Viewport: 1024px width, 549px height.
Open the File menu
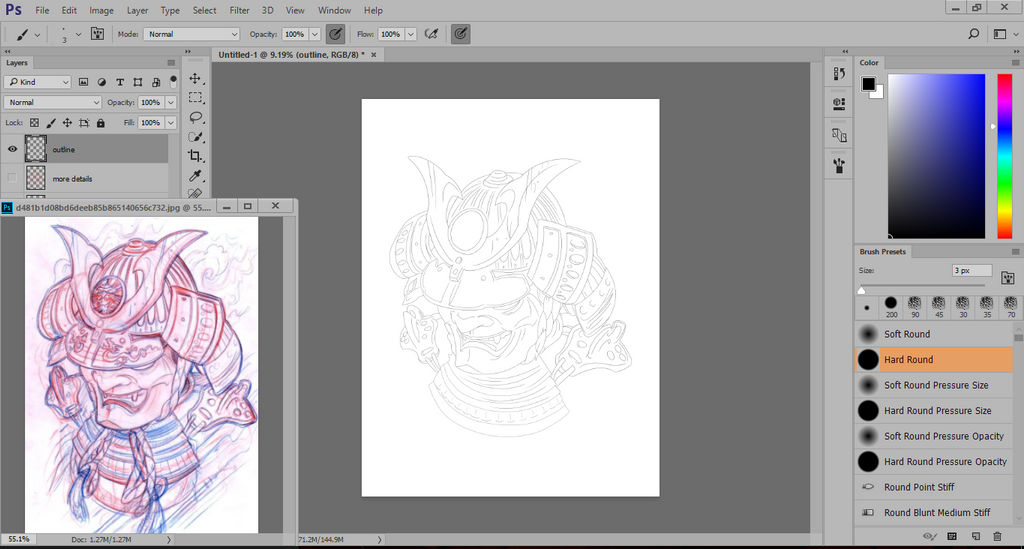[42, 10]
